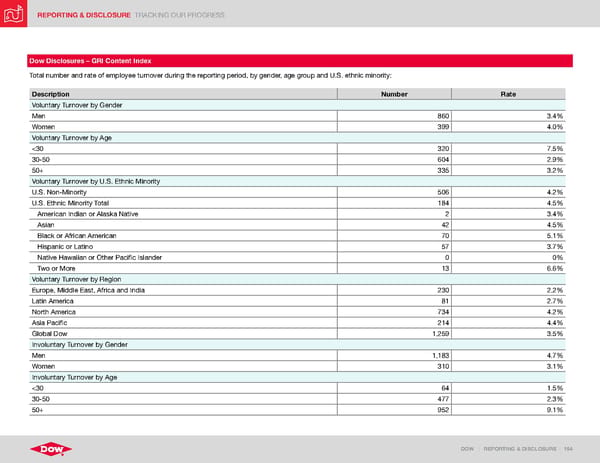The width and height of the screenshot is (600, 463).
Task: Select the U.S. Non-Minority row label
Action: [x=59, y=192]
